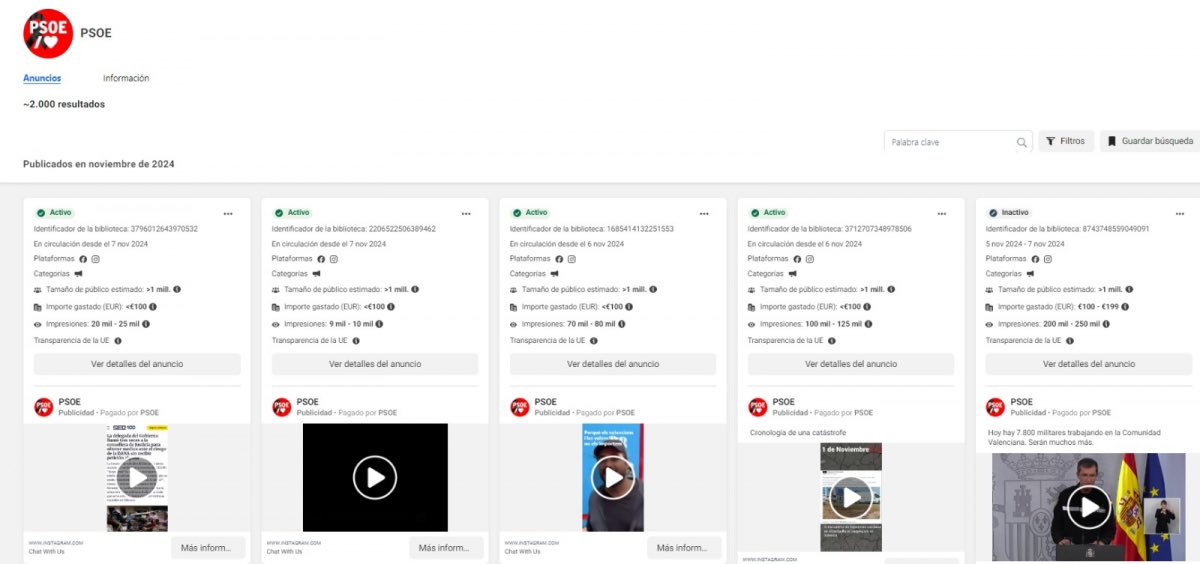Play the Cronología de una catástrofe video

click(x=851, y=497)
